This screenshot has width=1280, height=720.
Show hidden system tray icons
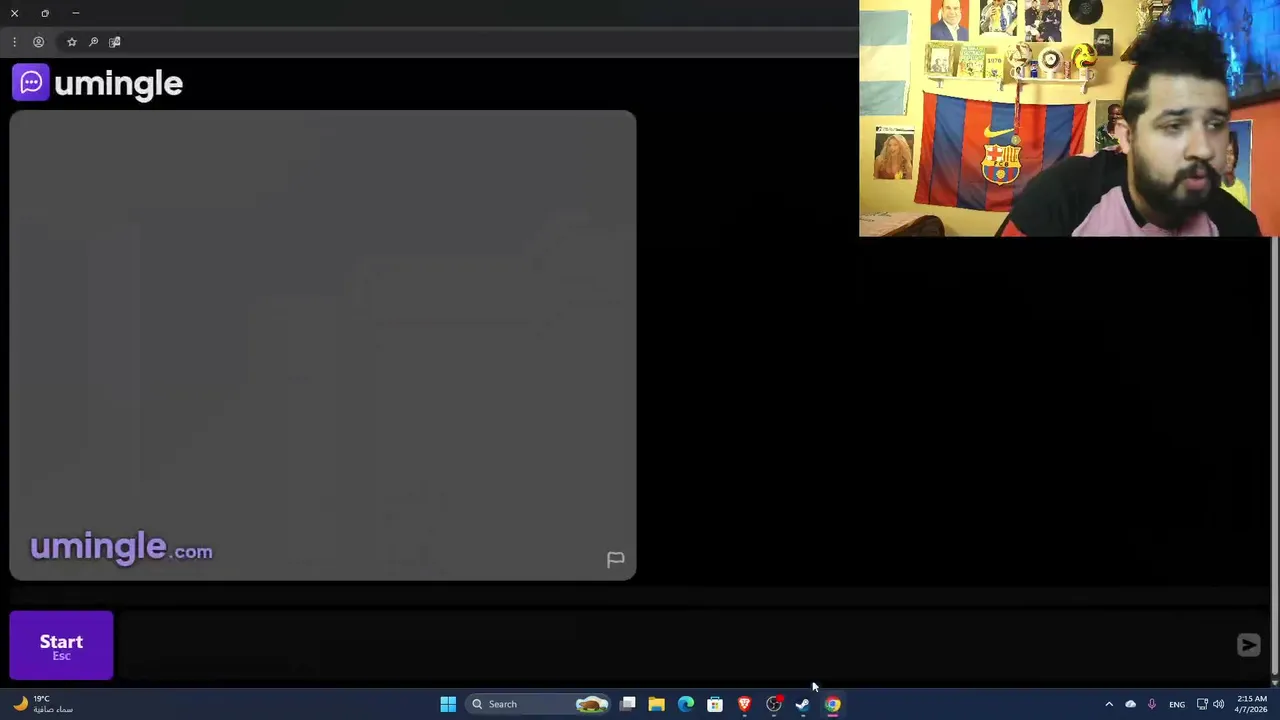[1108, 704]
